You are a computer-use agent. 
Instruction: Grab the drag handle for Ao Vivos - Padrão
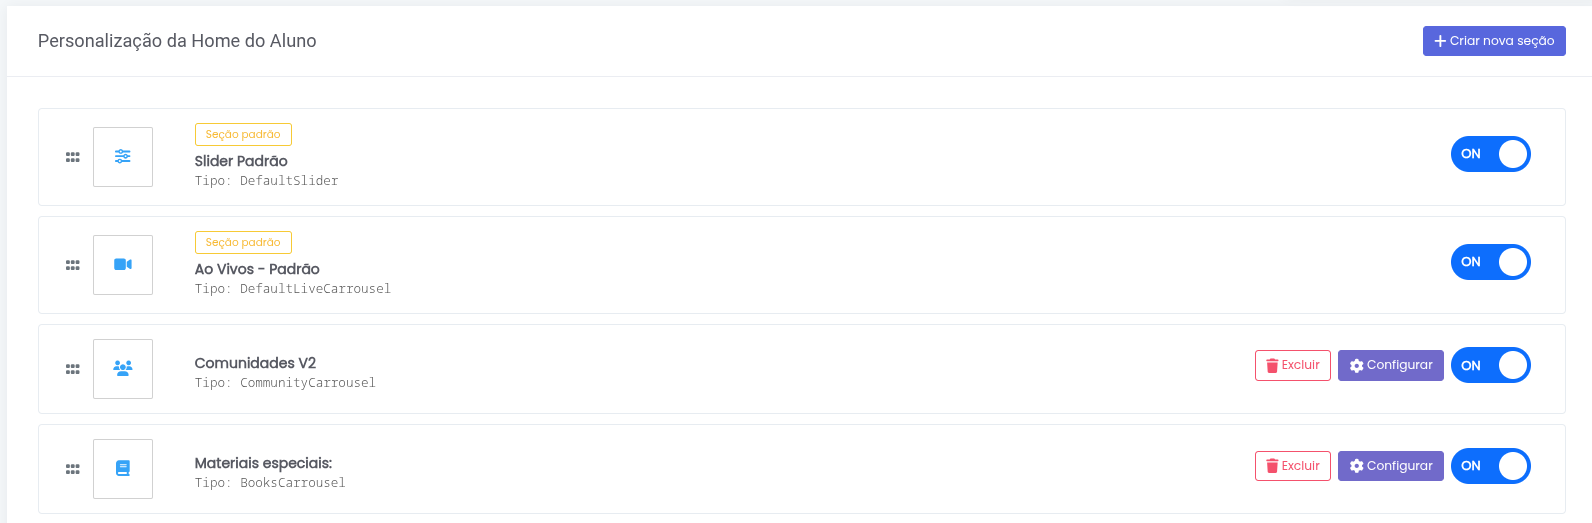(x=73, y=265)
